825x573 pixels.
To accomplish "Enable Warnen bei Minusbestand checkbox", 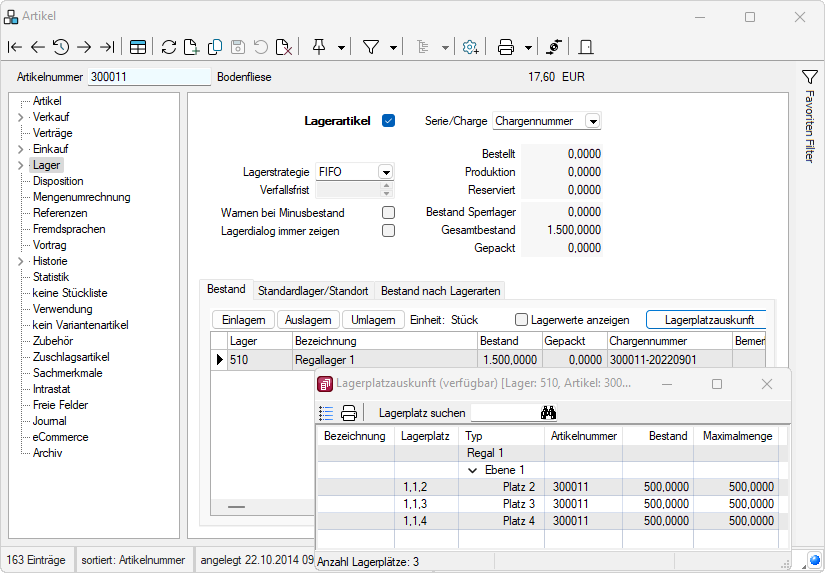I will (389, 213).
